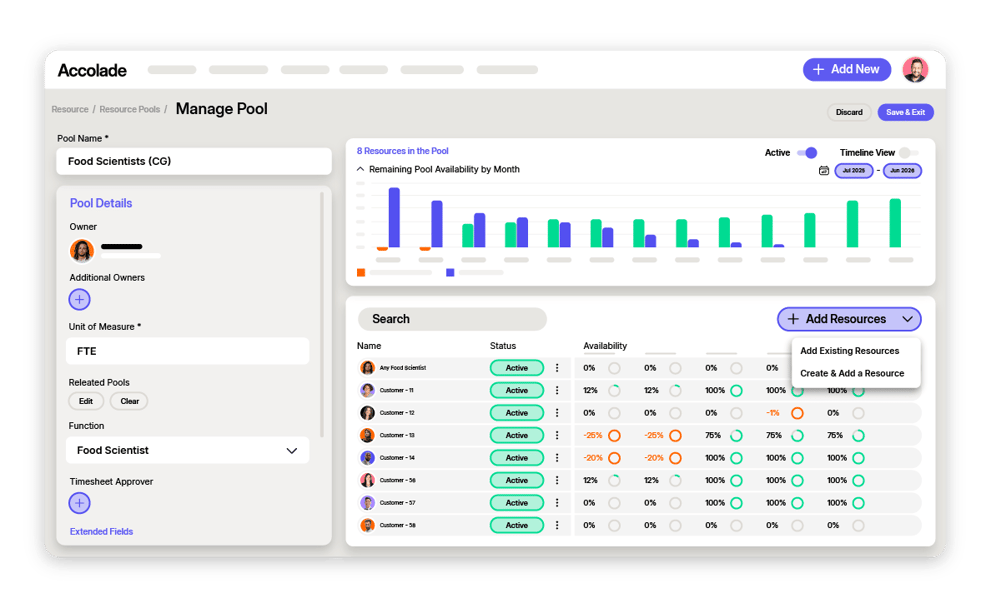Click the Jul 2025 start date pill

click(853, 170)
